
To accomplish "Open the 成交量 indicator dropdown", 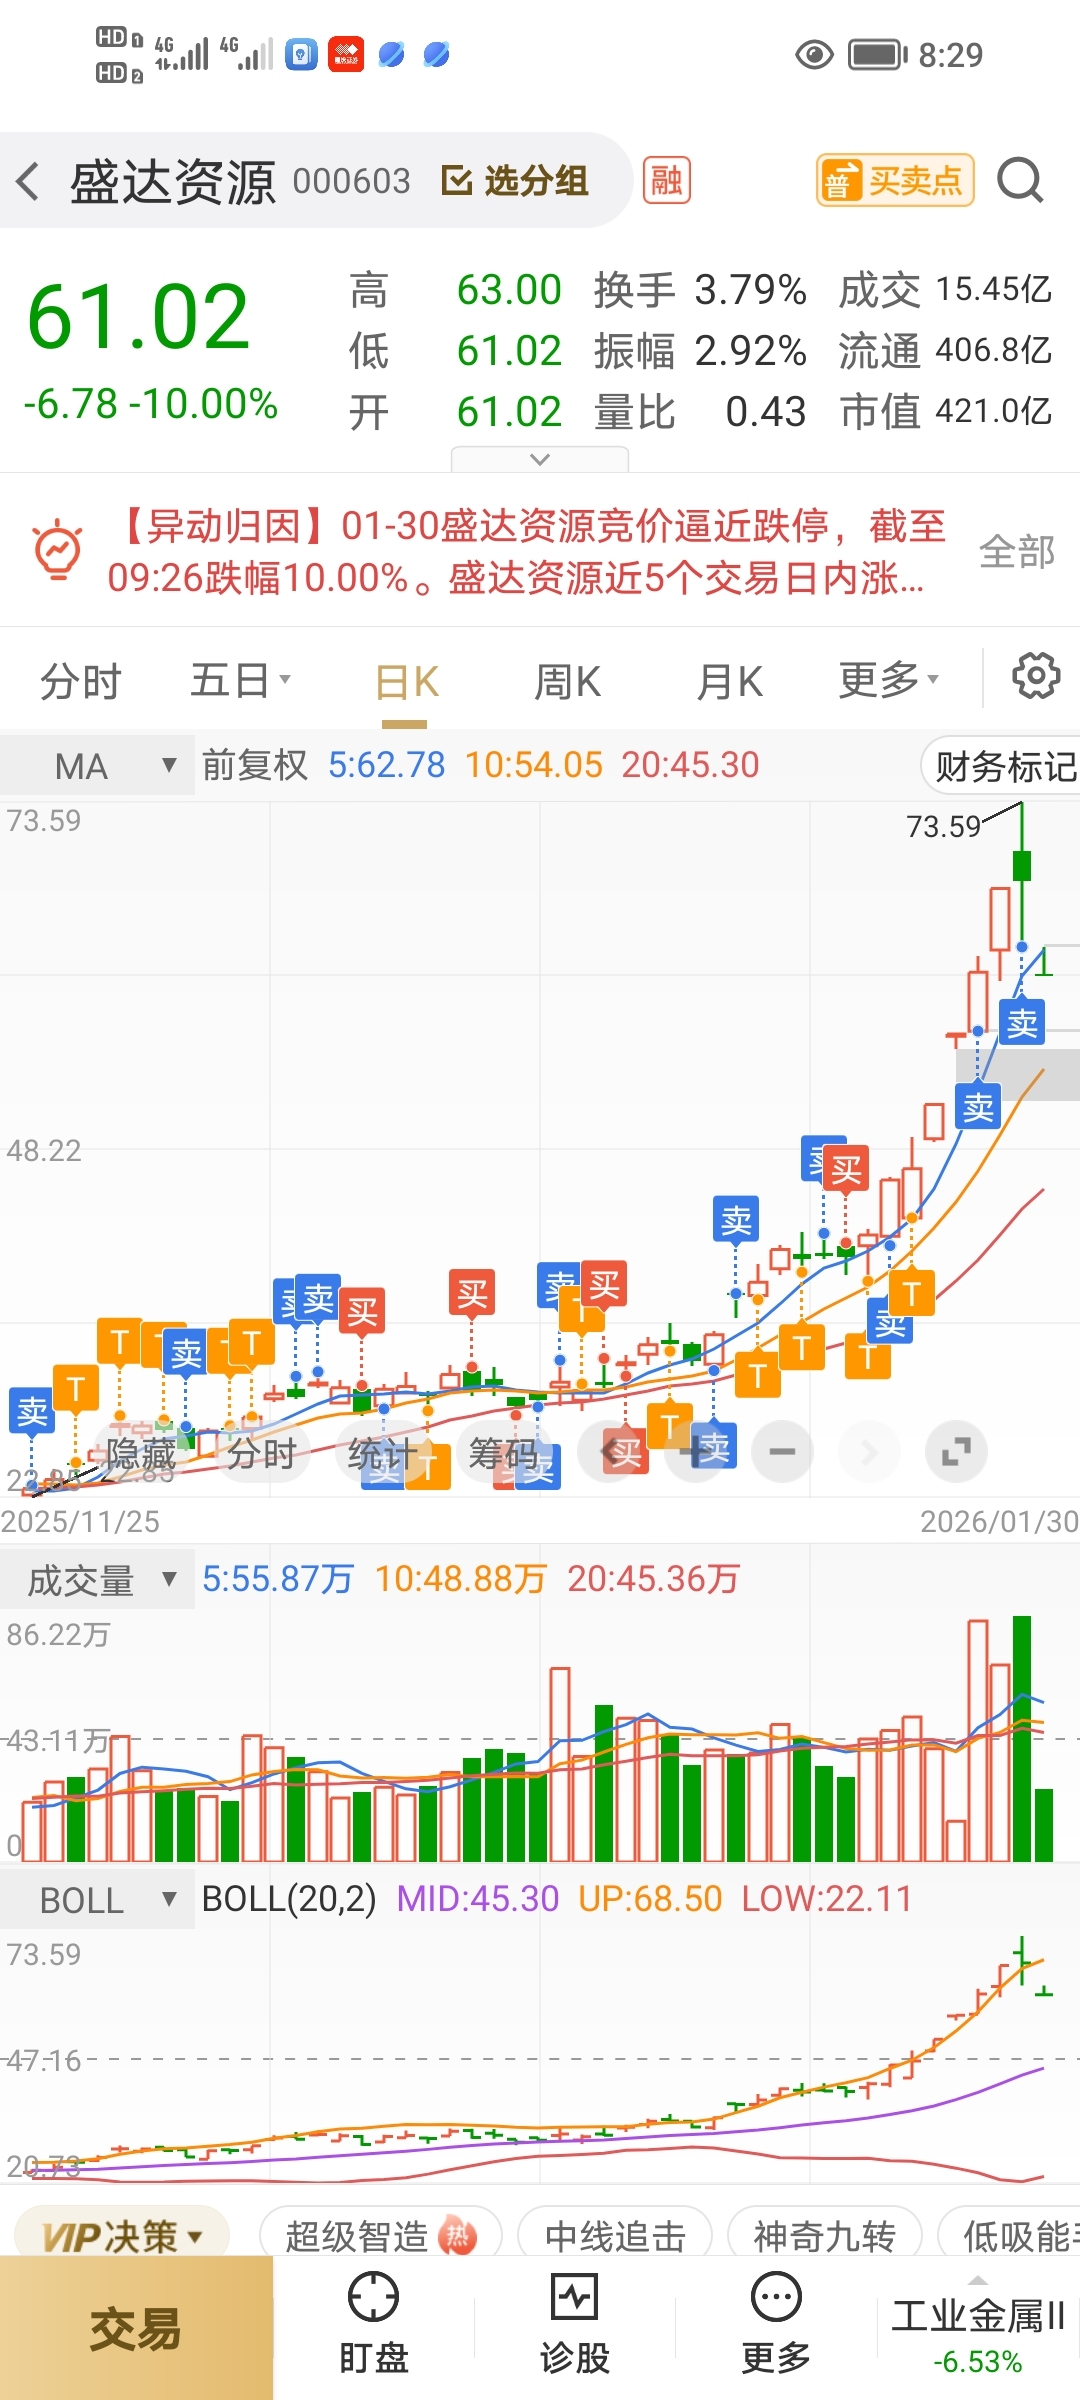I will (x=97, y=1580).
